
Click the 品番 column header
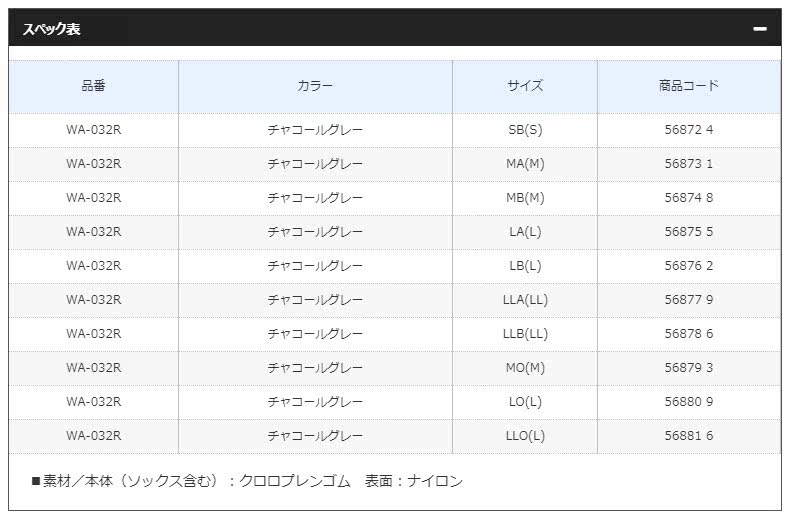coord(93,86)
